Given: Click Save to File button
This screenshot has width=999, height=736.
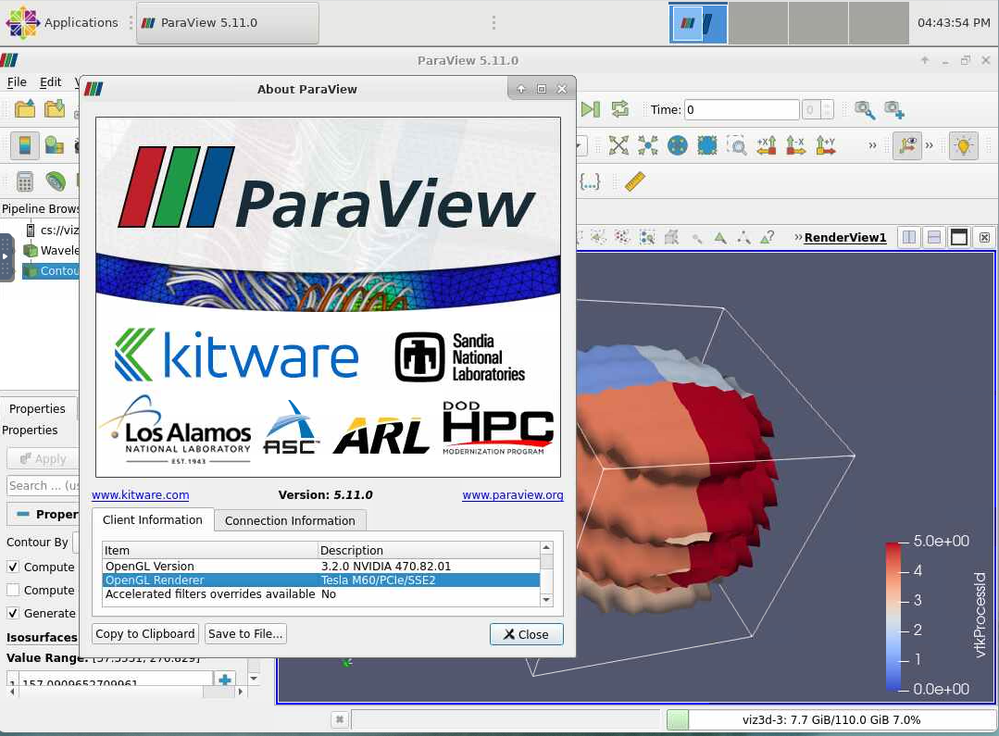Looking at the screenshot, I should pos(245,633).
